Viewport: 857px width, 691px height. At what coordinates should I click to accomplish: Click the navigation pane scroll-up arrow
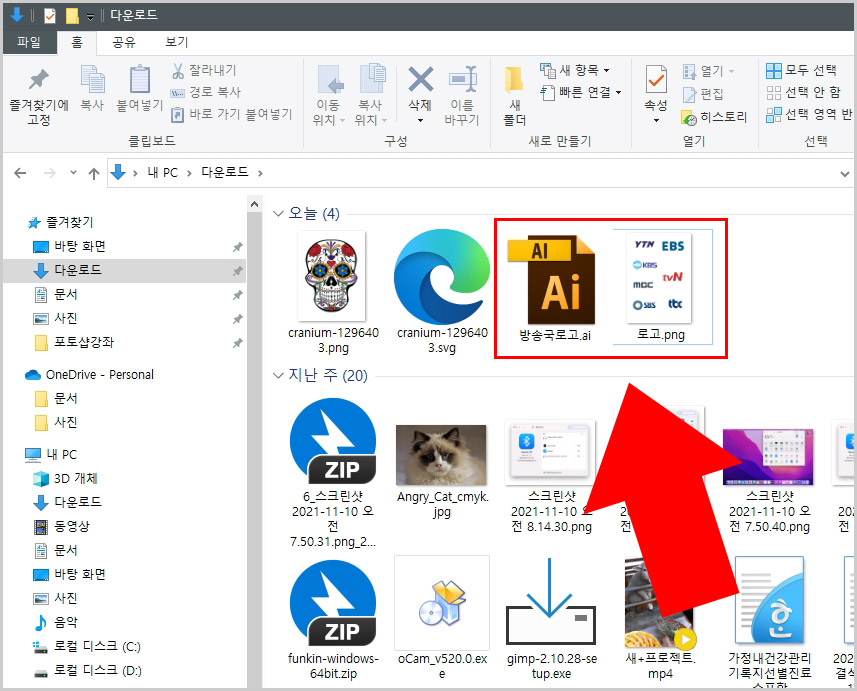254,204
